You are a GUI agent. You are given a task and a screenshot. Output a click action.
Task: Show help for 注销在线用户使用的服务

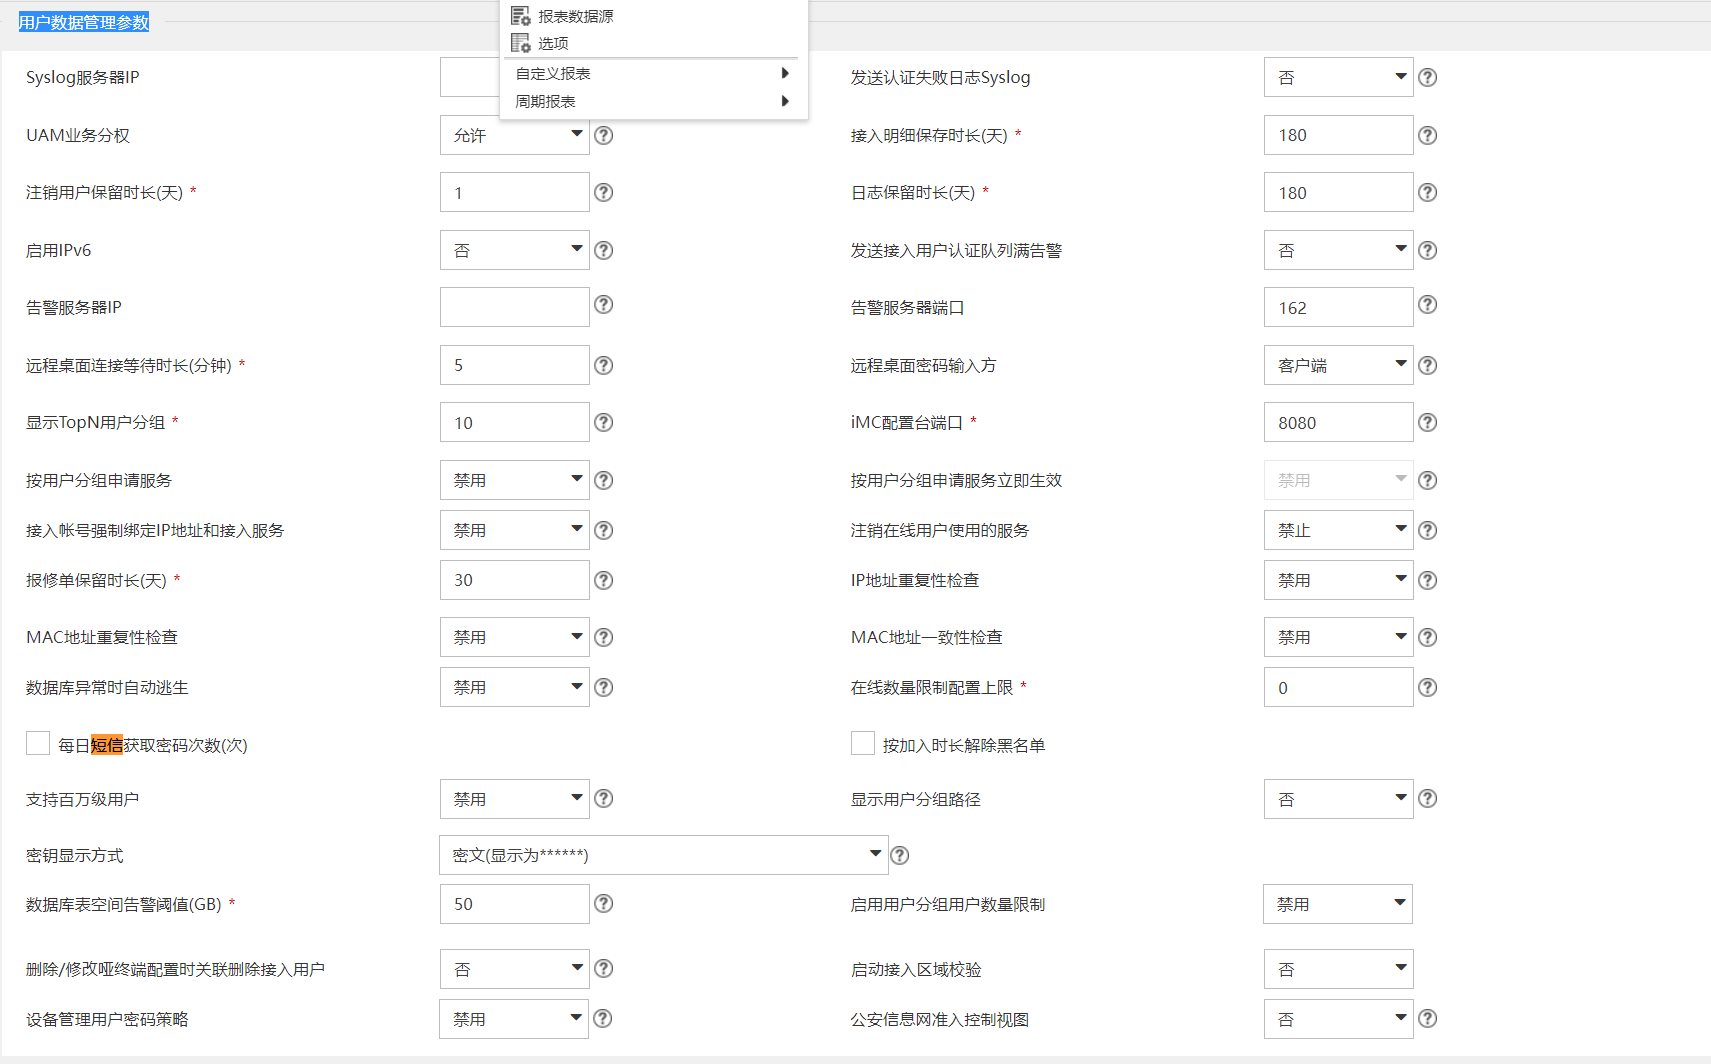(1428, 530)
